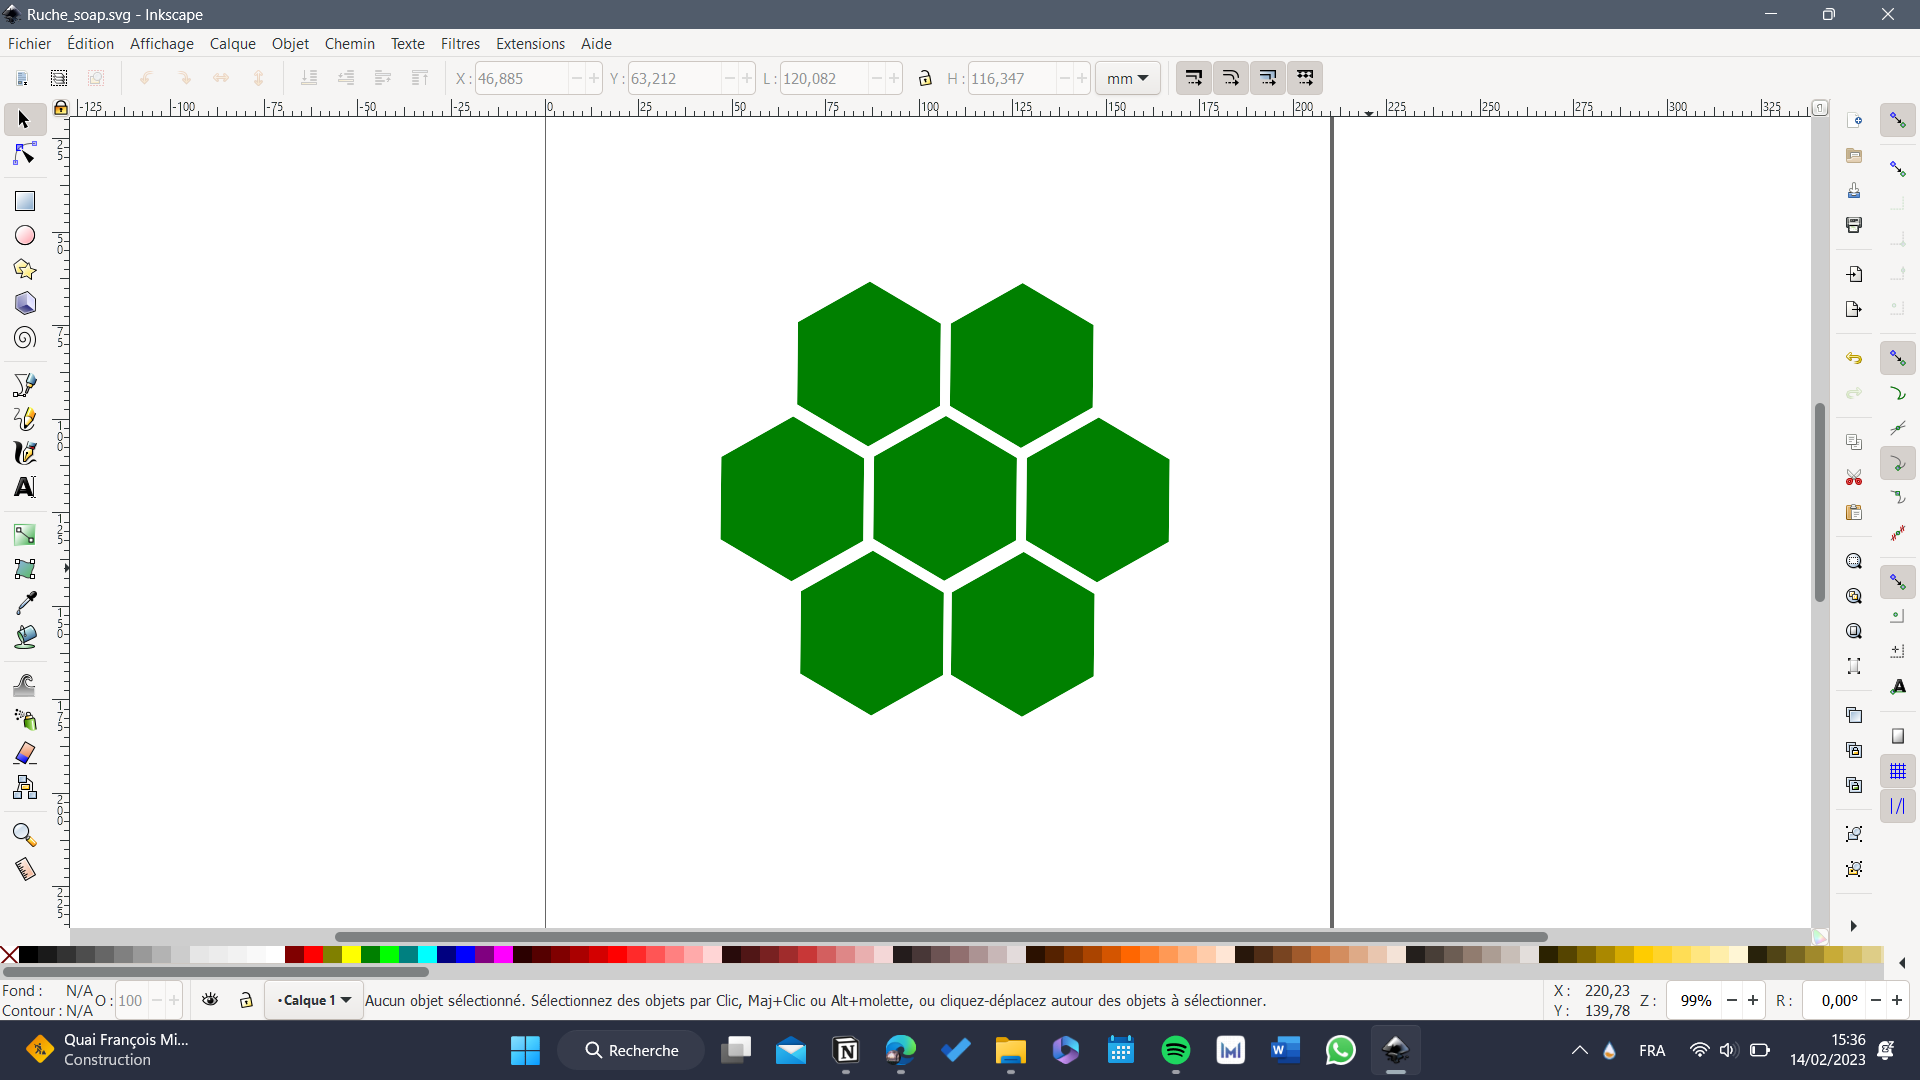Open the Calque menu

pos(232,44)
